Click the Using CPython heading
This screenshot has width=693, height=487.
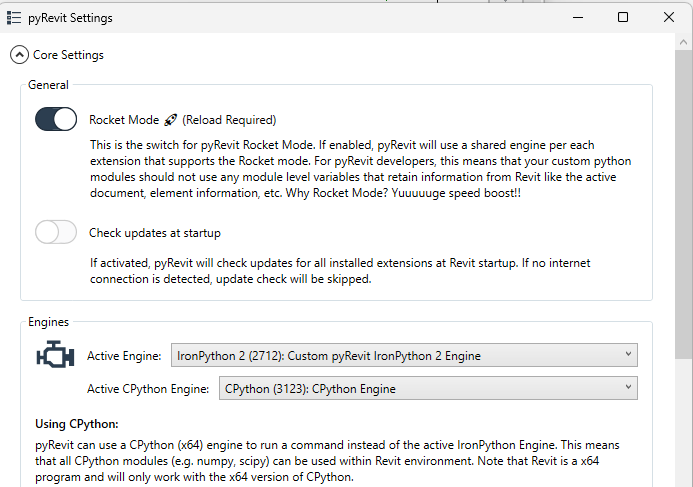[76, 424]
